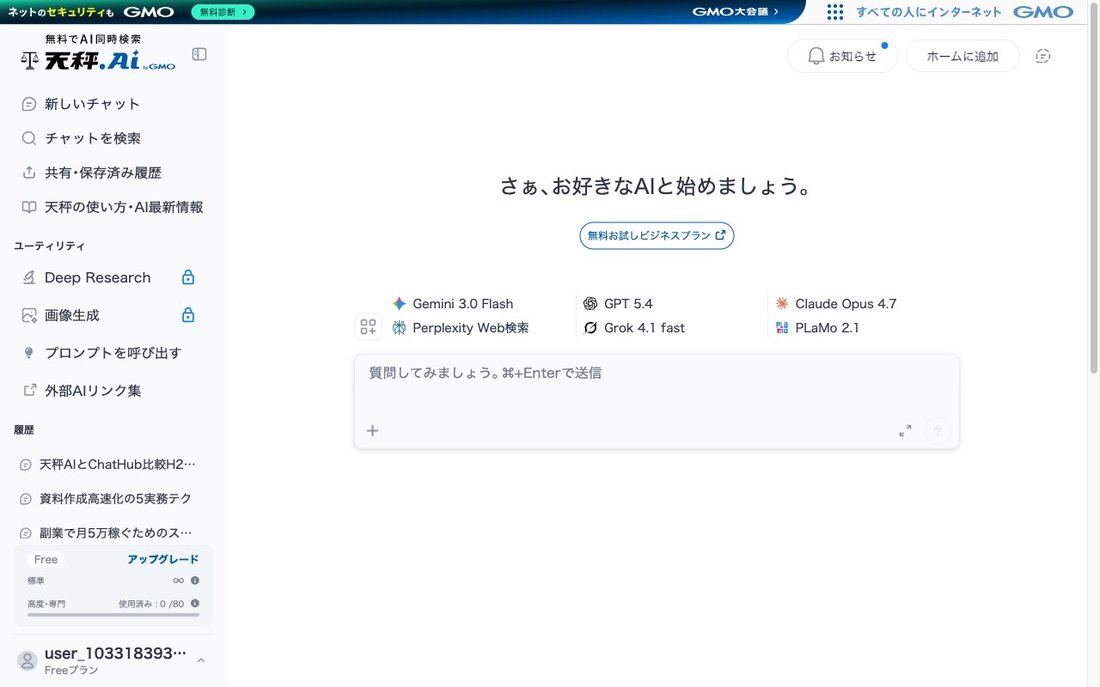
Task: Click 無料お試しビジネスプラン button
Action: tap(657, 236)
